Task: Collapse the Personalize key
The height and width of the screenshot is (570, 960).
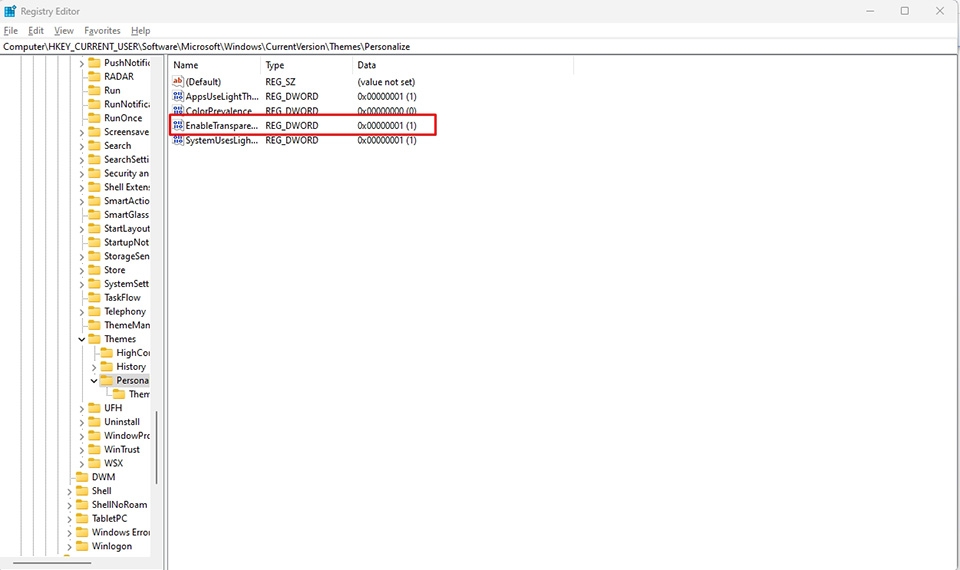Action: 94,381
